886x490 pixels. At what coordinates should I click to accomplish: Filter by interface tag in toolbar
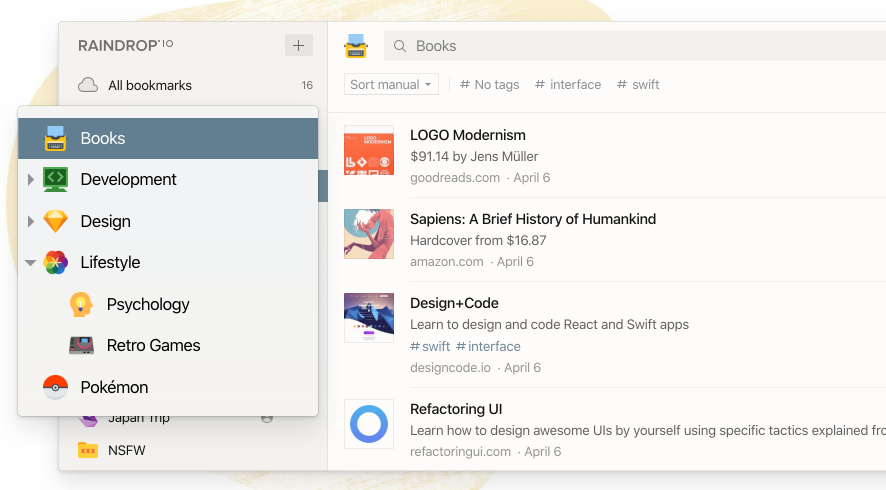(568, 85)
